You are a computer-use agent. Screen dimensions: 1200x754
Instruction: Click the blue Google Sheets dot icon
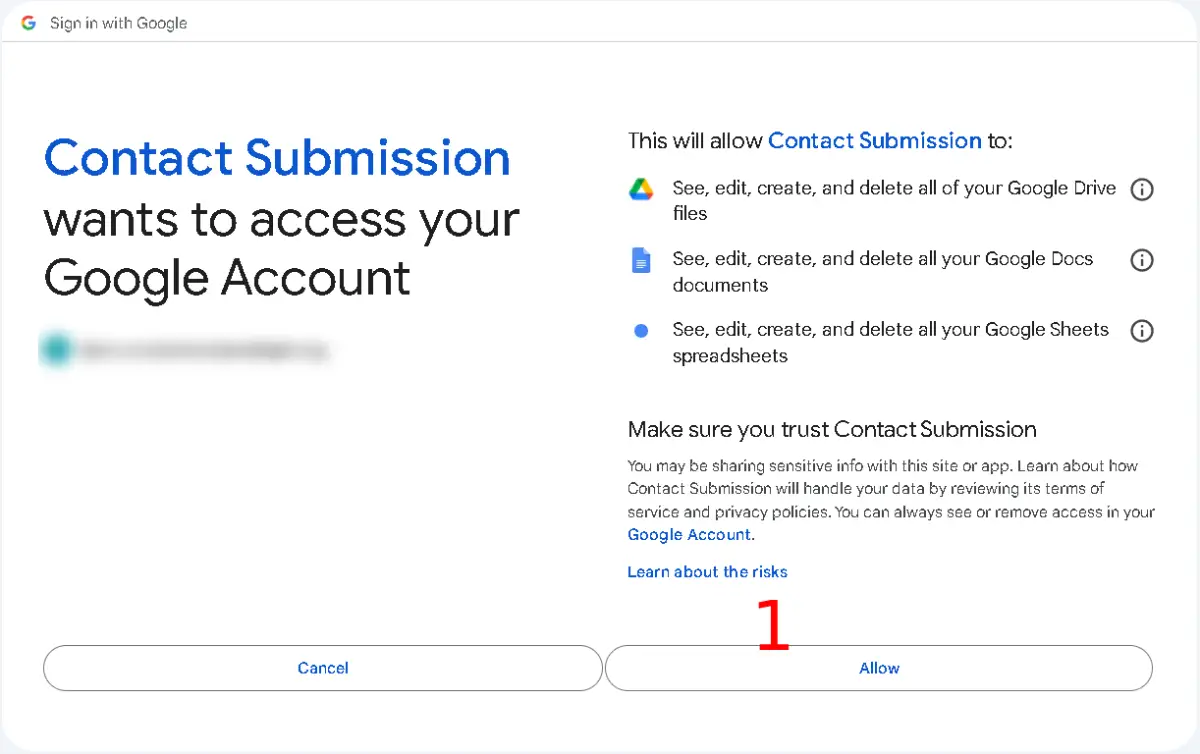click(641, 331)
